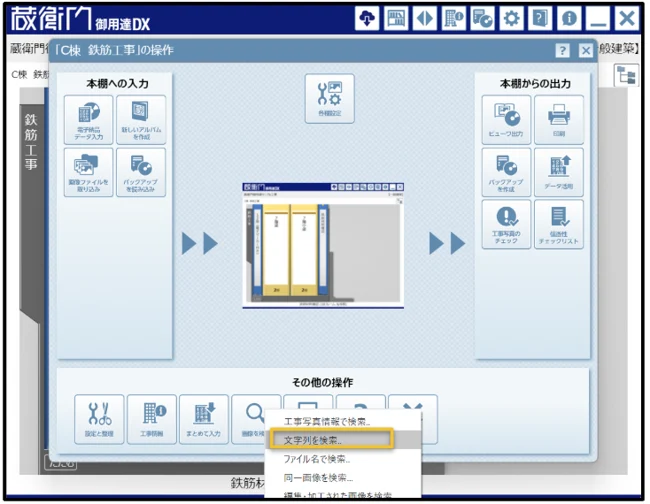Open 電子納品データ入力 icon
This screenshot has width=650, height=504.
tap(88, 120)
